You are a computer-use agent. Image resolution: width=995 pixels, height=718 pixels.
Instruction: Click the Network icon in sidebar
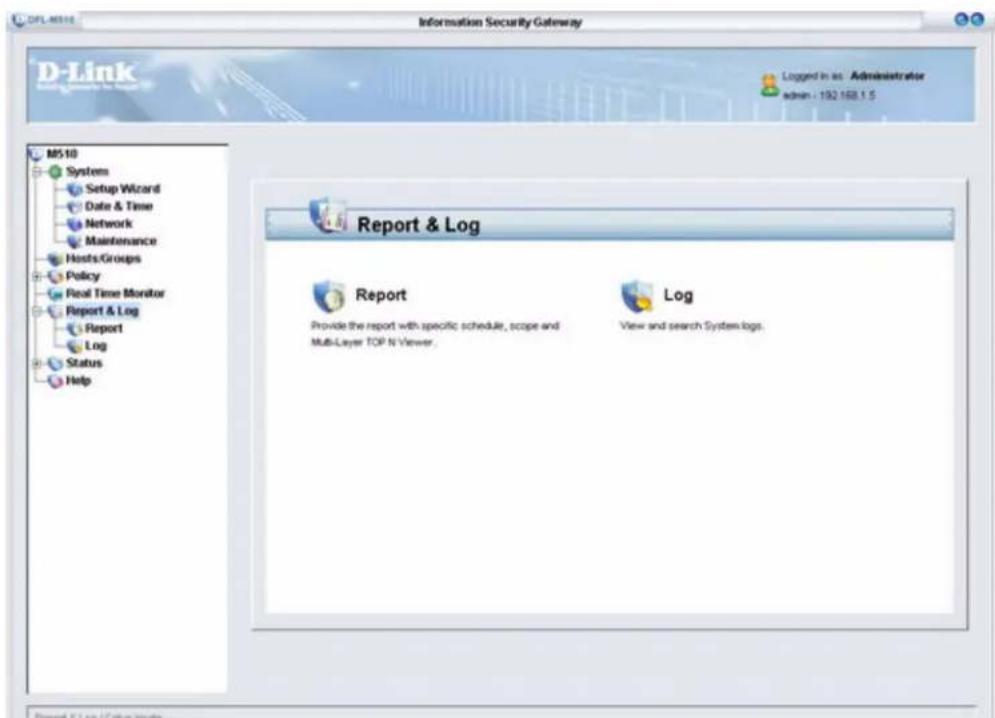tap(75, 224)
